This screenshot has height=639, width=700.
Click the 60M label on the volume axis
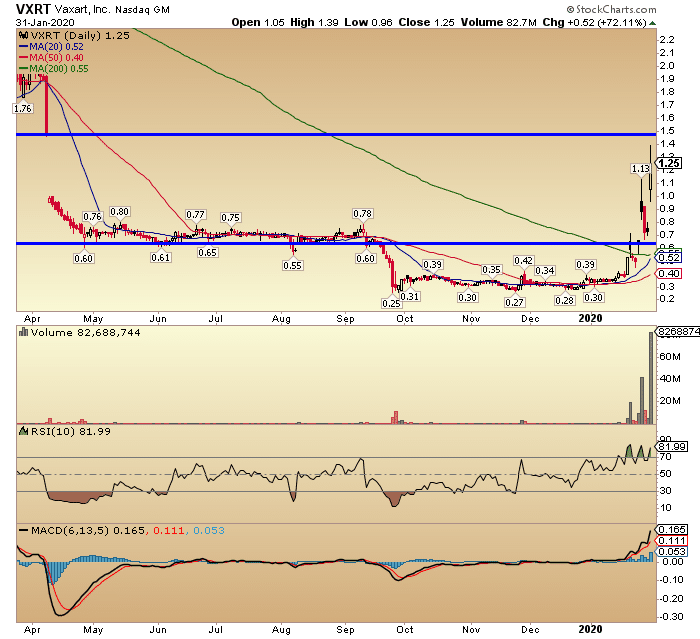coord(670,356)
